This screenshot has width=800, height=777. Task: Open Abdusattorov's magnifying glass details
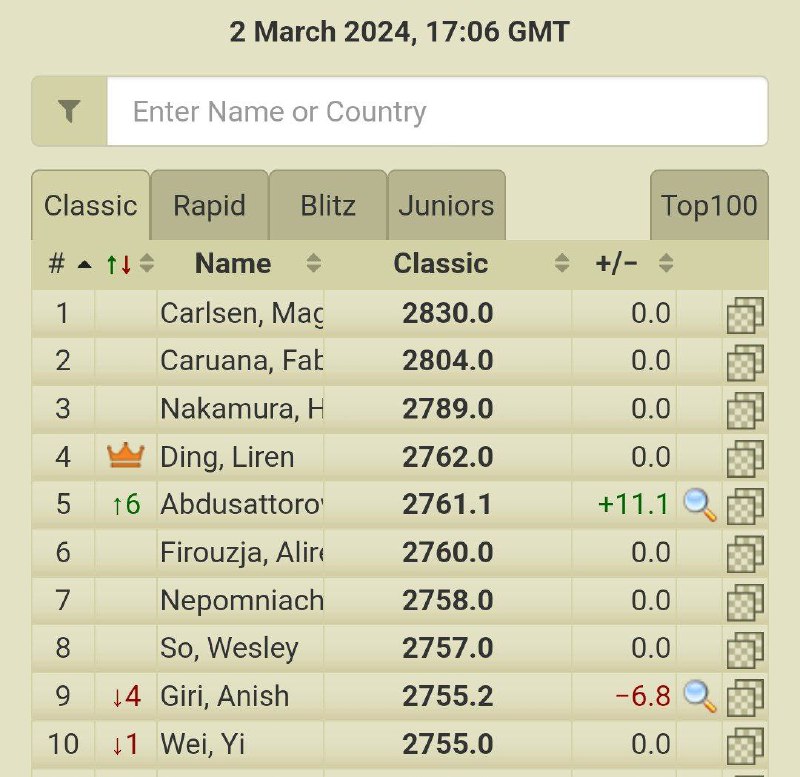(699, 505)
